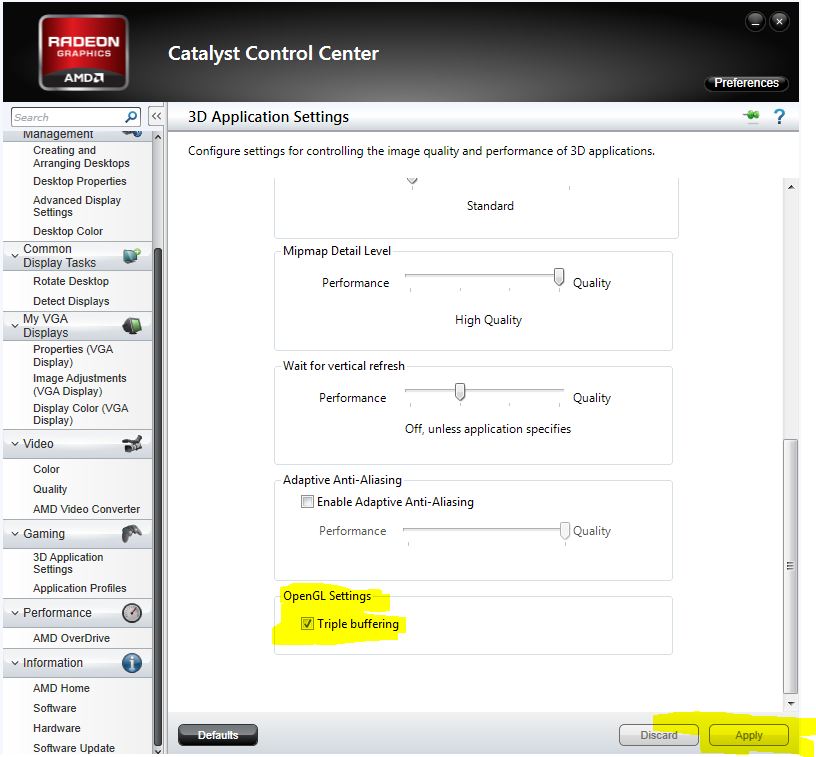Image resolution: width=816 pixels, height=757 pixels.
Task: Open Image Adjustments (VGA Display)
Action: 80,384
